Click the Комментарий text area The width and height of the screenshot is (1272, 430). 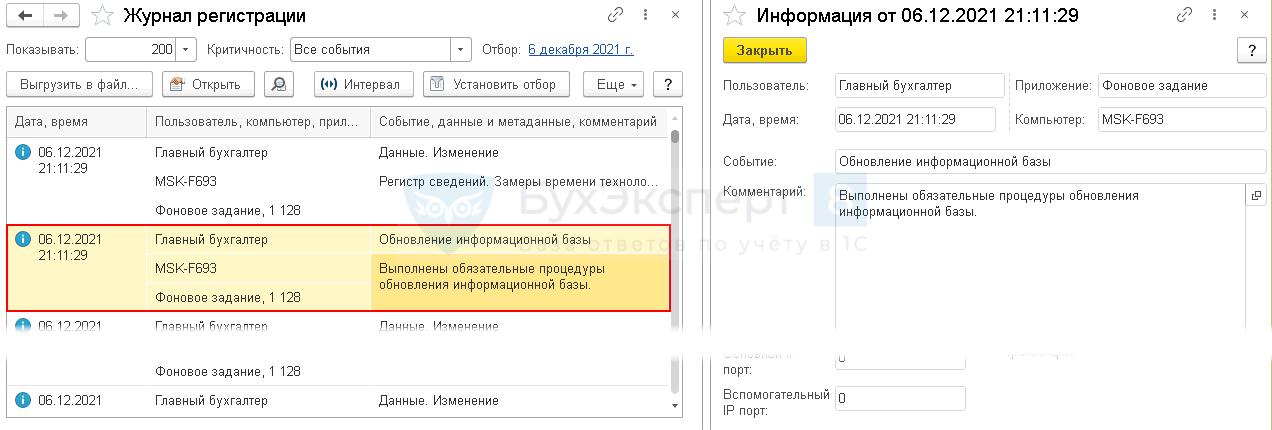[1040, 257]
